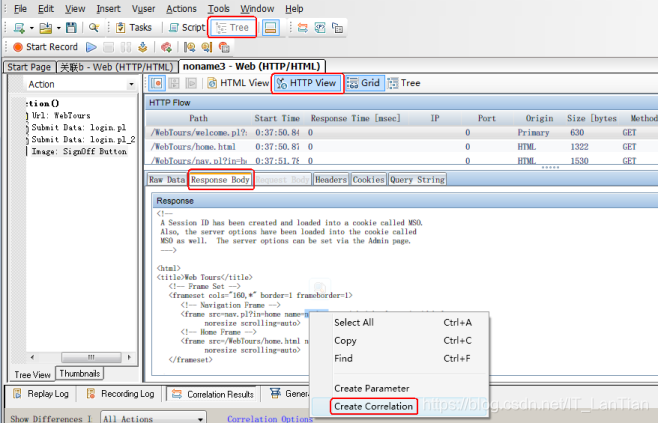
Task: Toggle the Grid layout
Action: [x=364, y=83]
